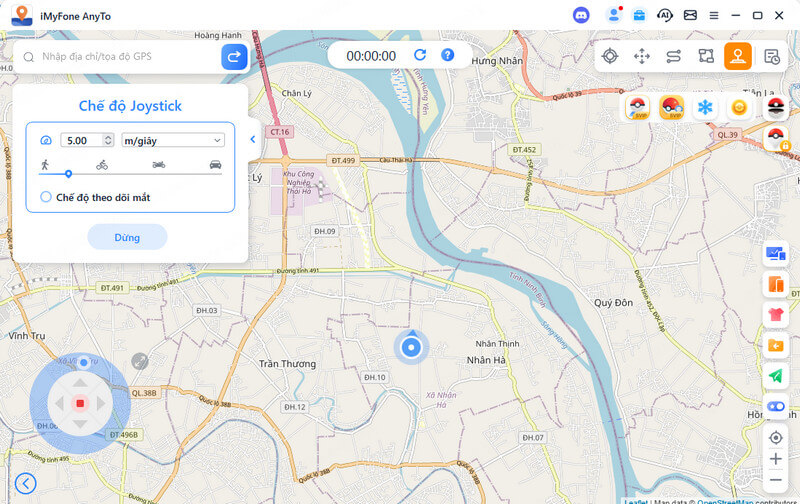Viewport: 800px width, 504px height.
Task: Collapse the Joystick panel with side arrow
Action: coord(253,139)
